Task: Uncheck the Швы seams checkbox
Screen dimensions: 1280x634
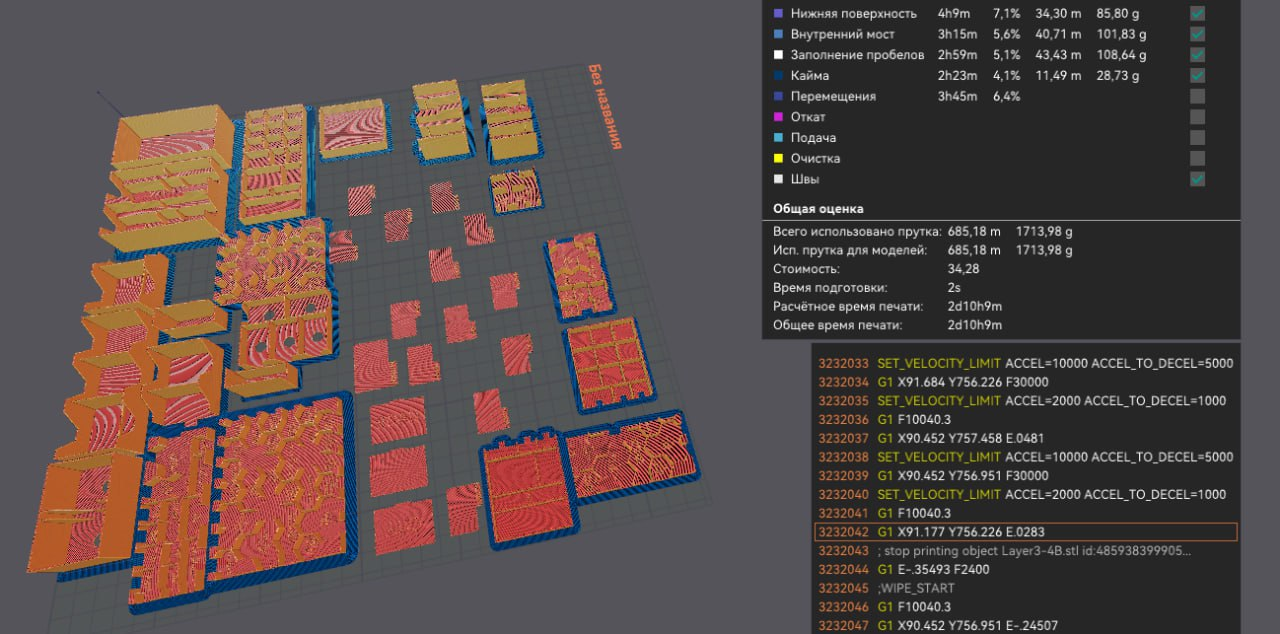Action: point(1197,179)
